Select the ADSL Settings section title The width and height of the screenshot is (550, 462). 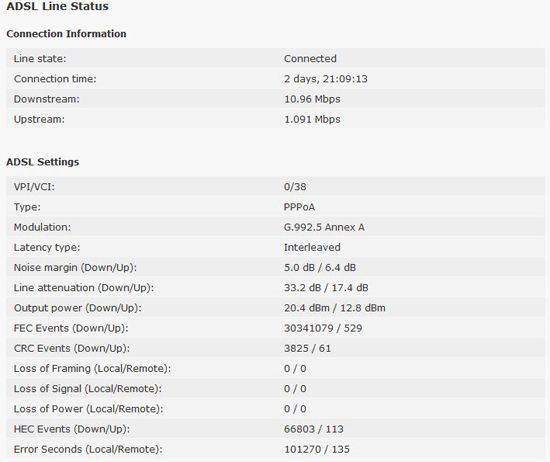42,162
